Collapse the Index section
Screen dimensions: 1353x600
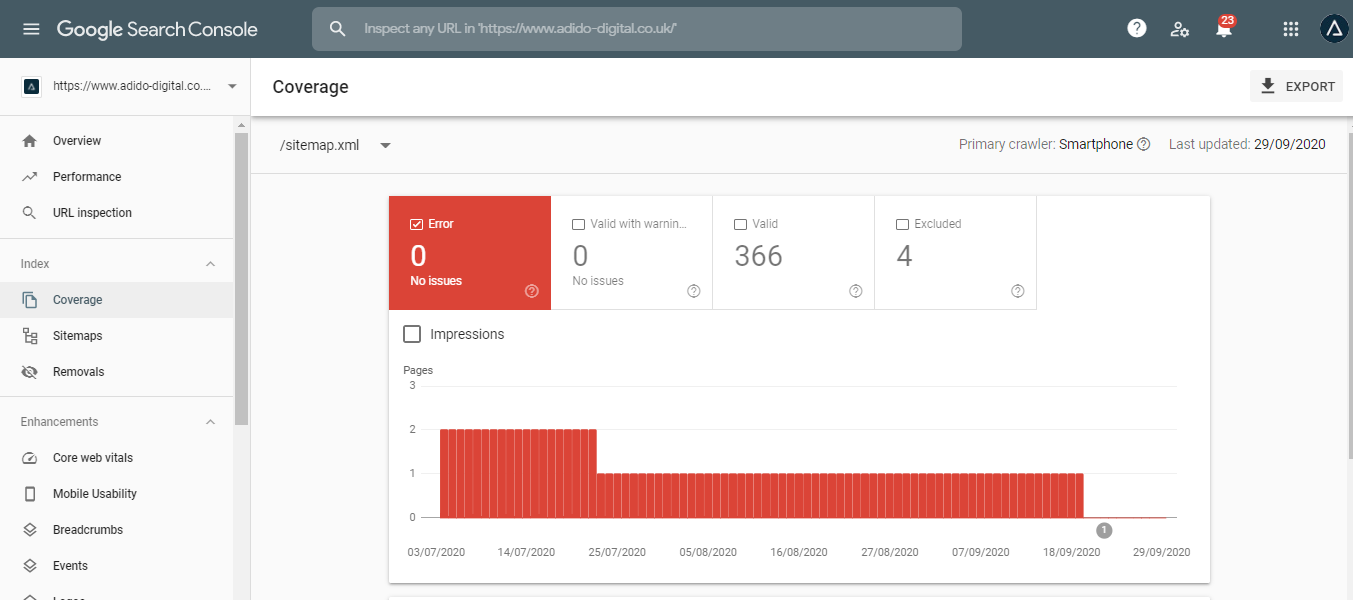pos(210,264)
